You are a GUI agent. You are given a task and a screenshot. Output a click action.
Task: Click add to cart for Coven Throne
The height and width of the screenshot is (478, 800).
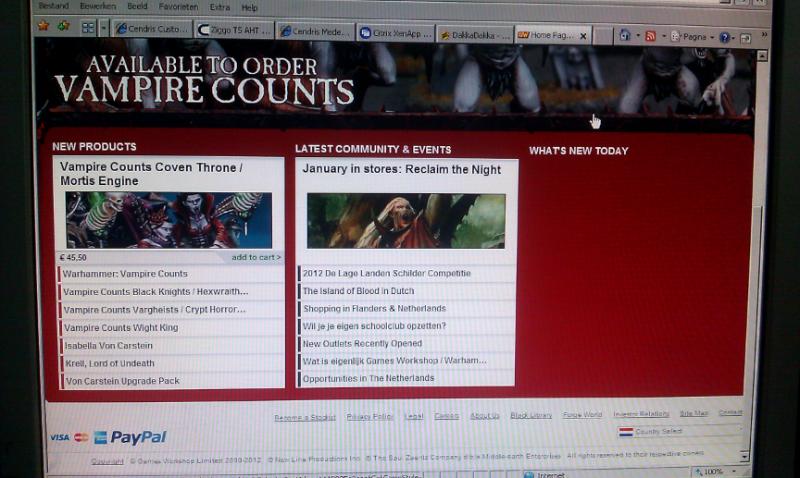(x=256, y=257)
